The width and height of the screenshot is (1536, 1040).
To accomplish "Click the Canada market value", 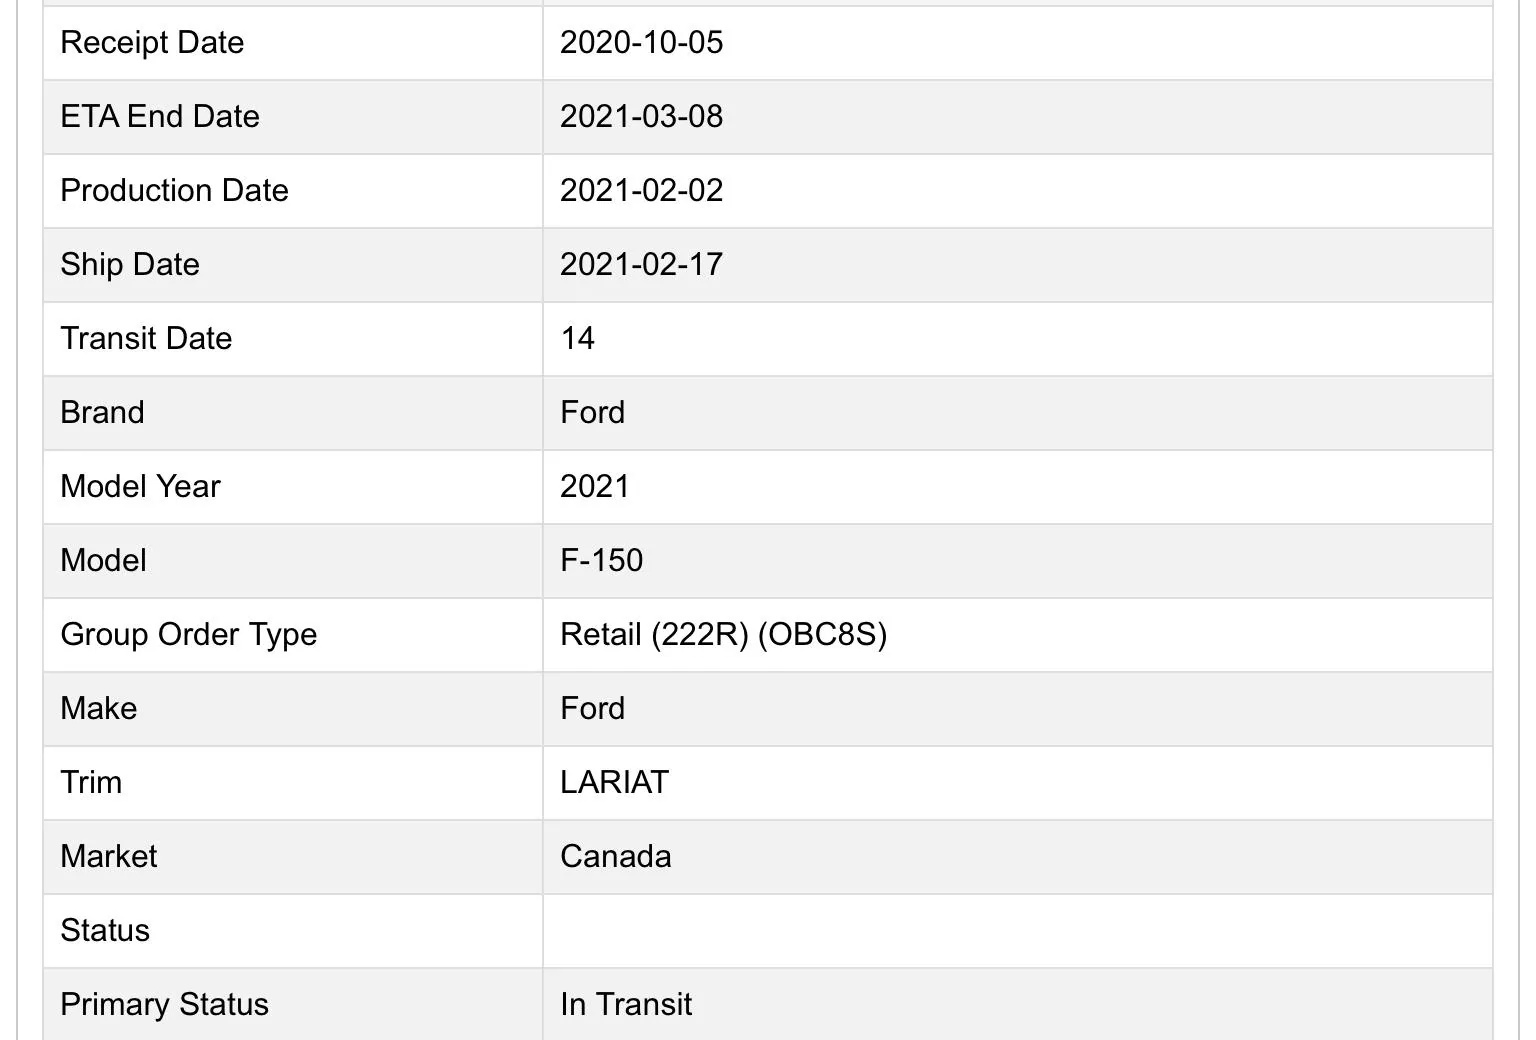I will click(615, 857).
